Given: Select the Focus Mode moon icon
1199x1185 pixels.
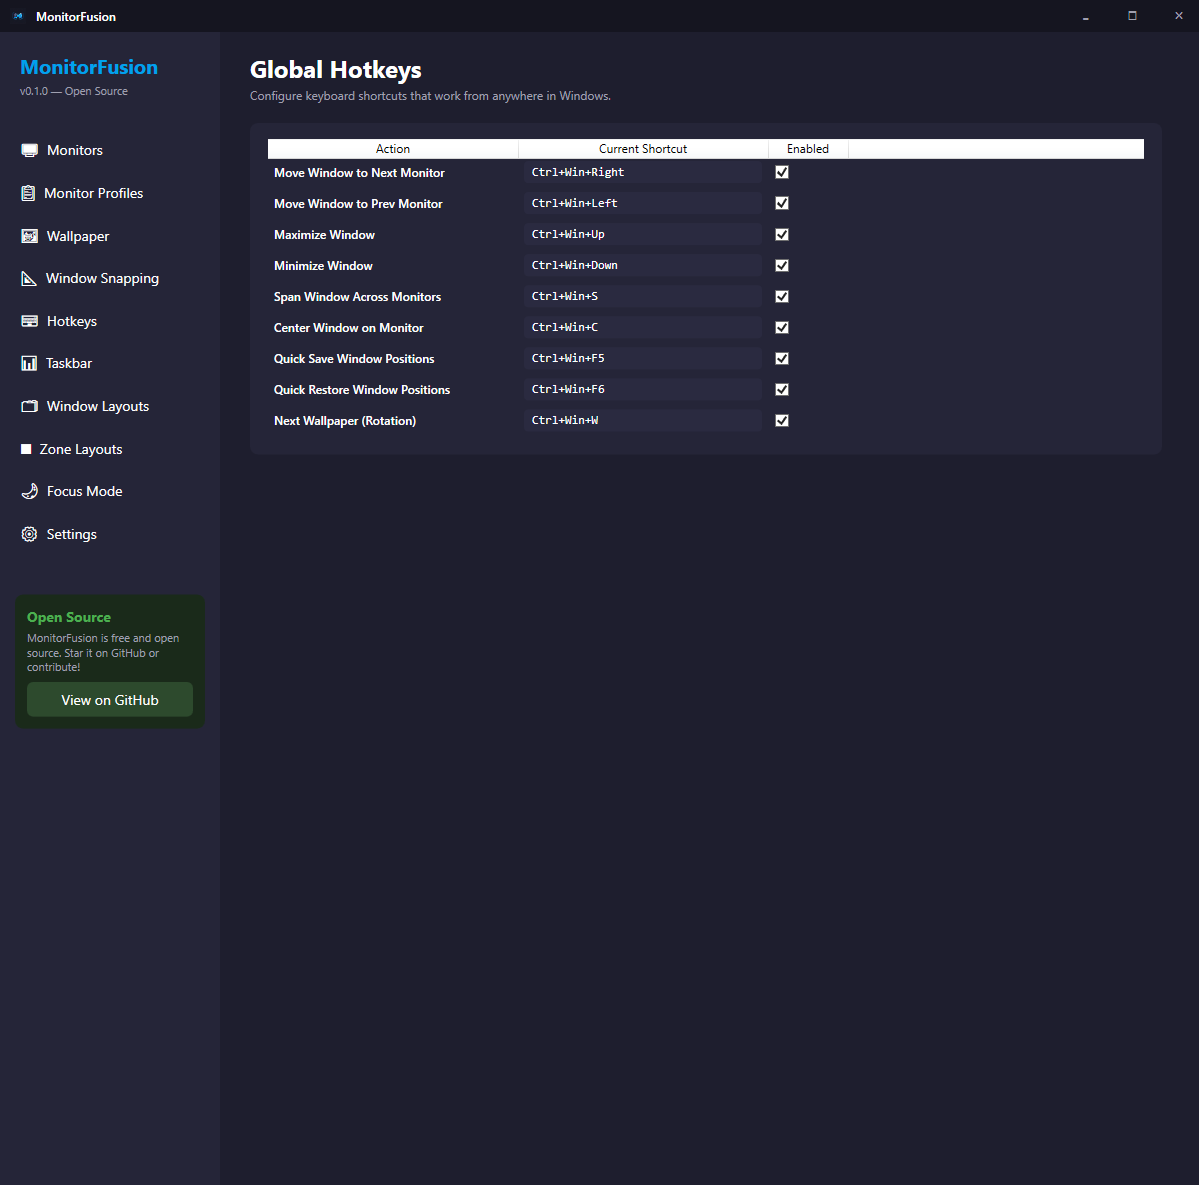Looking at the screenshot, I should 28,490.
